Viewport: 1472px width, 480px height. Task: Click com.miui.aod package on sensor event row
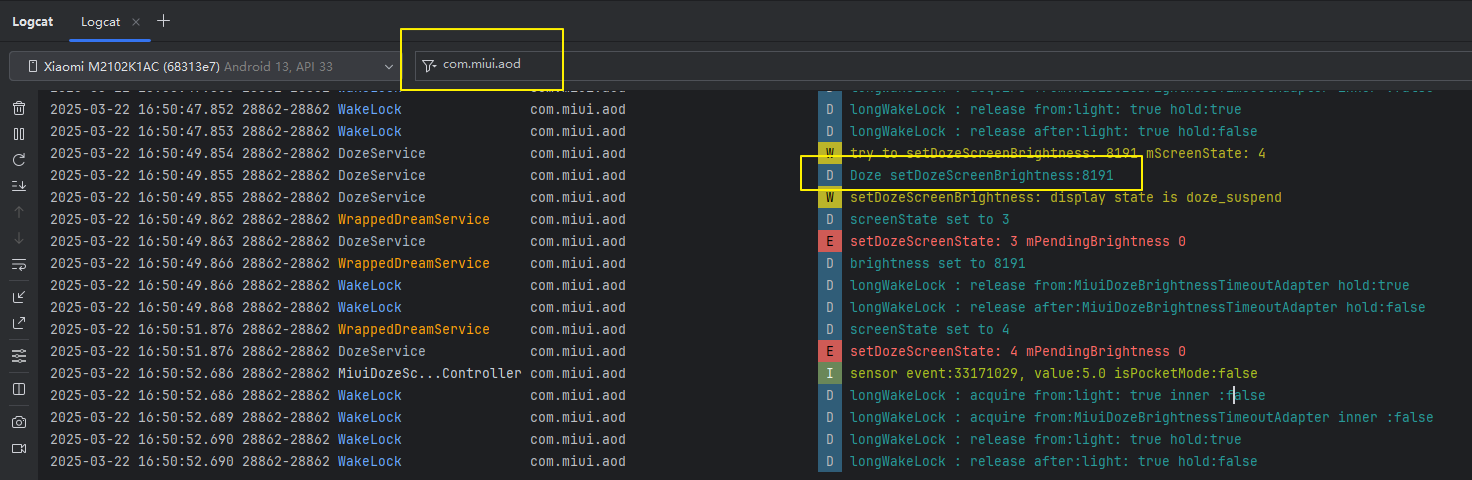click(x=577, y=373)
